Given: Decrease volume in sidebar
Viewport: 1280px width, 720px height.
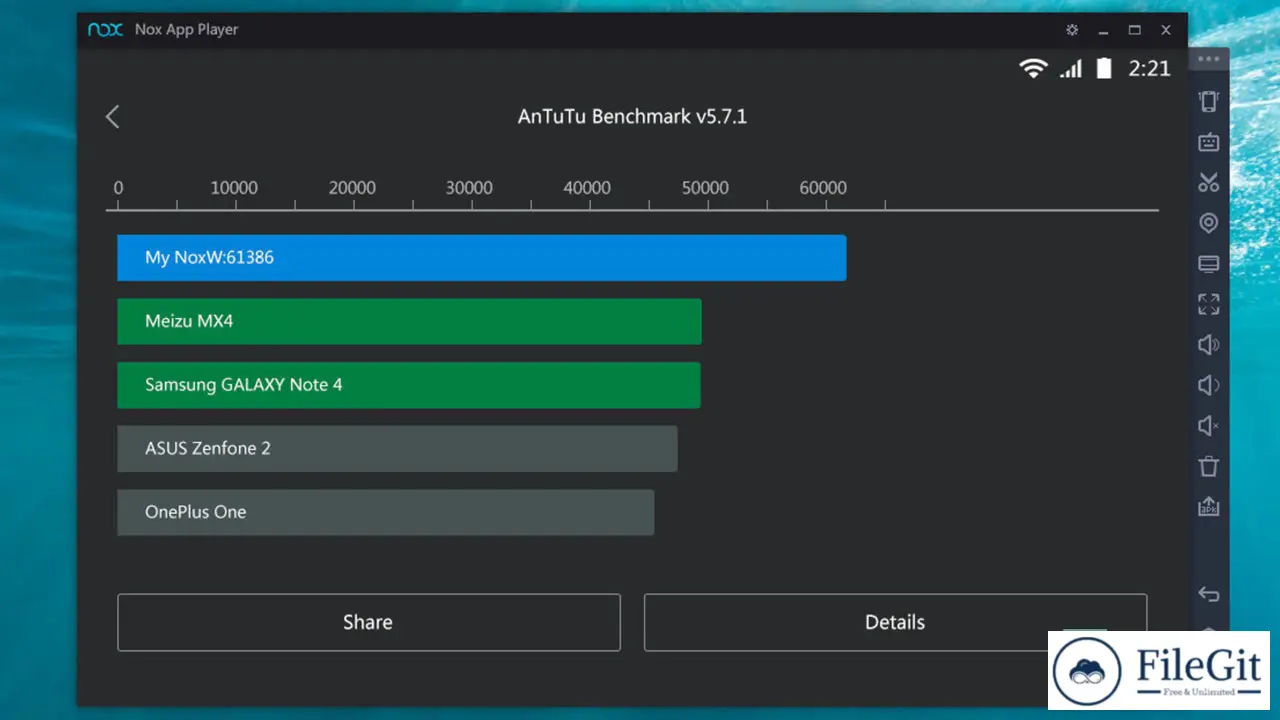Looking at the screenshot, I should 1209,385.
